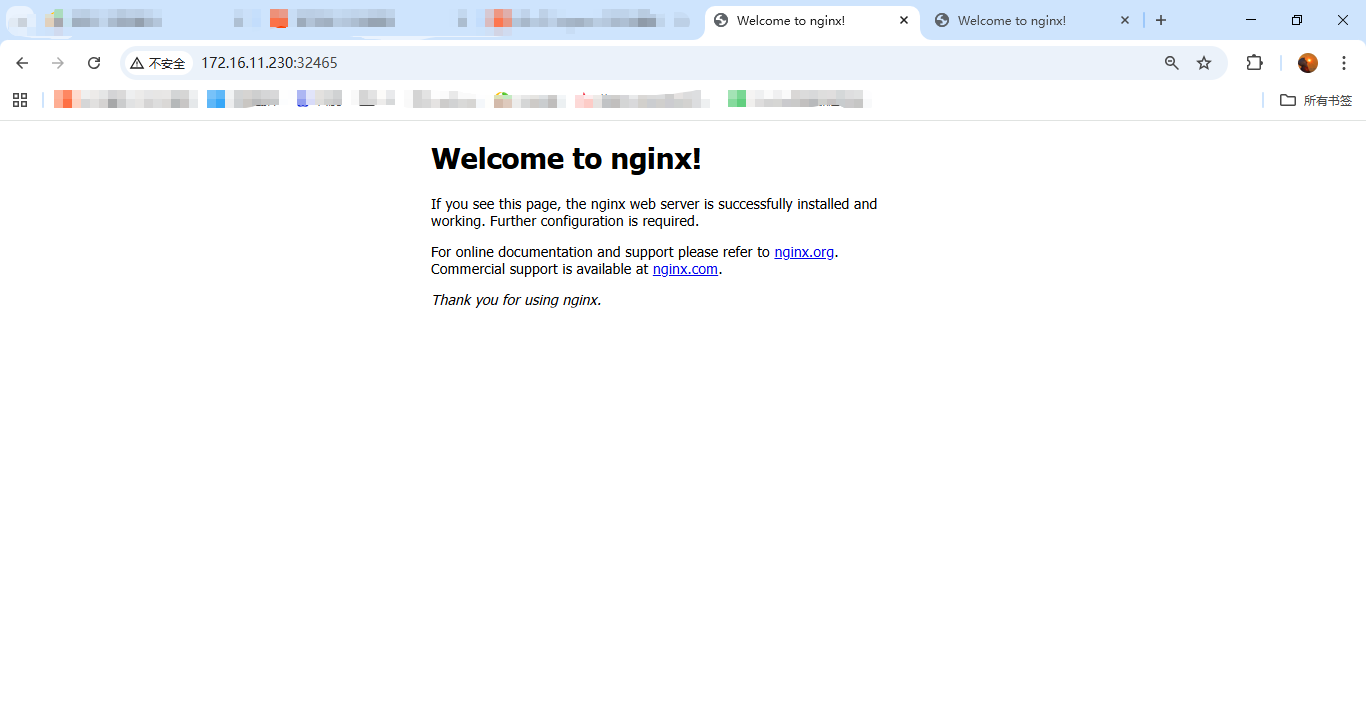Restore down the Chrome window

point(1297,20)
